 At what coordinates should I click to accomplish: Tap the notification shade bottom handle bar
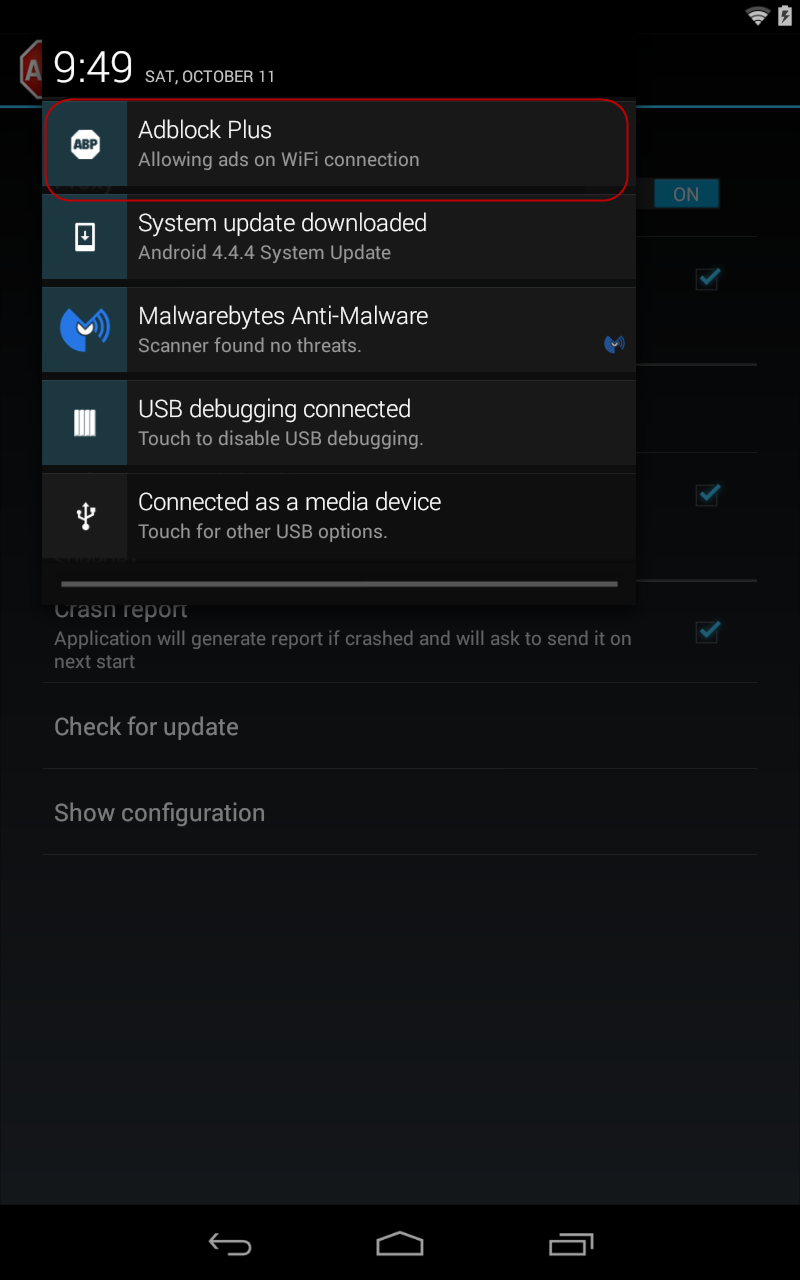pyautogui.click(x=339, y=584)
